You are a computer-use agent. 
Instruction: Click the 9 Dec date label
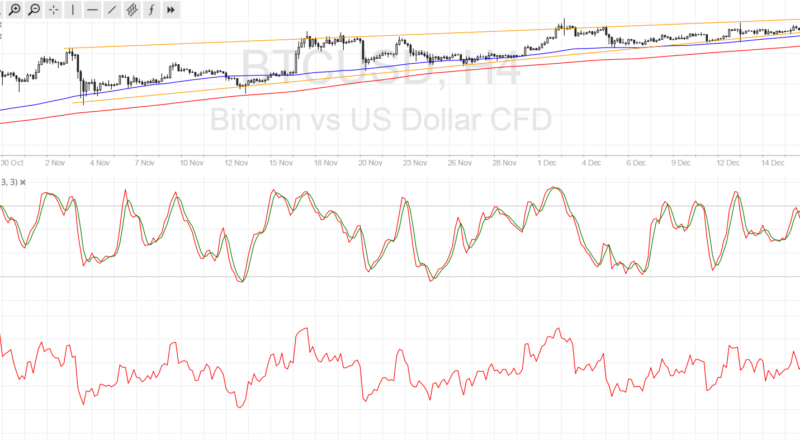coord(681,163)
